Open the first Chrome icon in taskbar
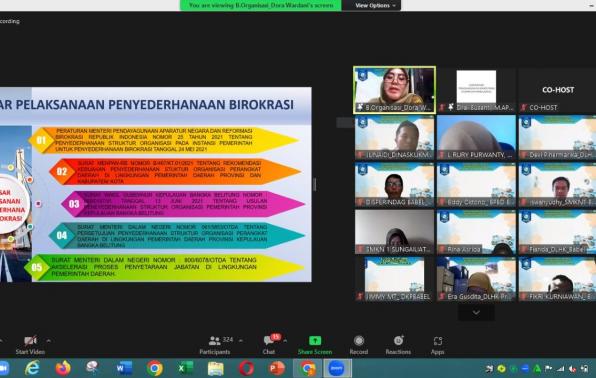Viewport: 596px width, 378px height. pos(155,368)
